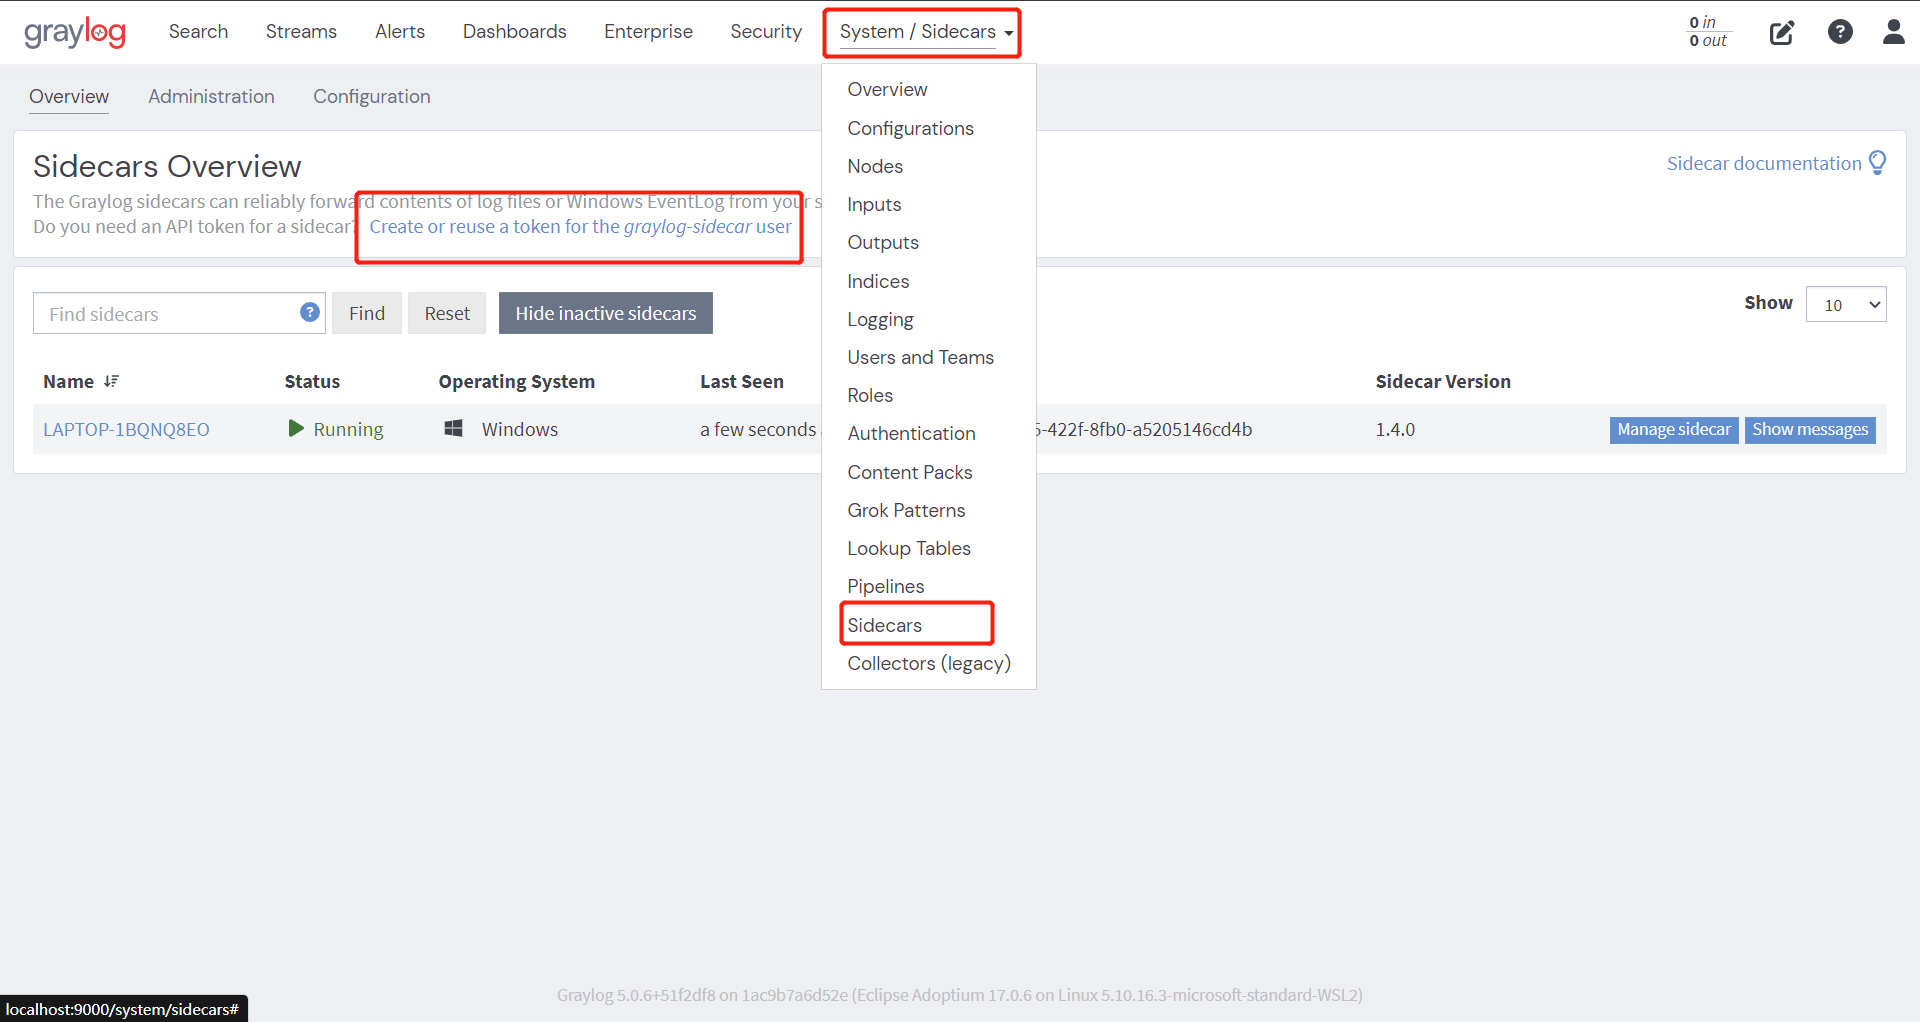Open the Show page size dropdown

1846,304
